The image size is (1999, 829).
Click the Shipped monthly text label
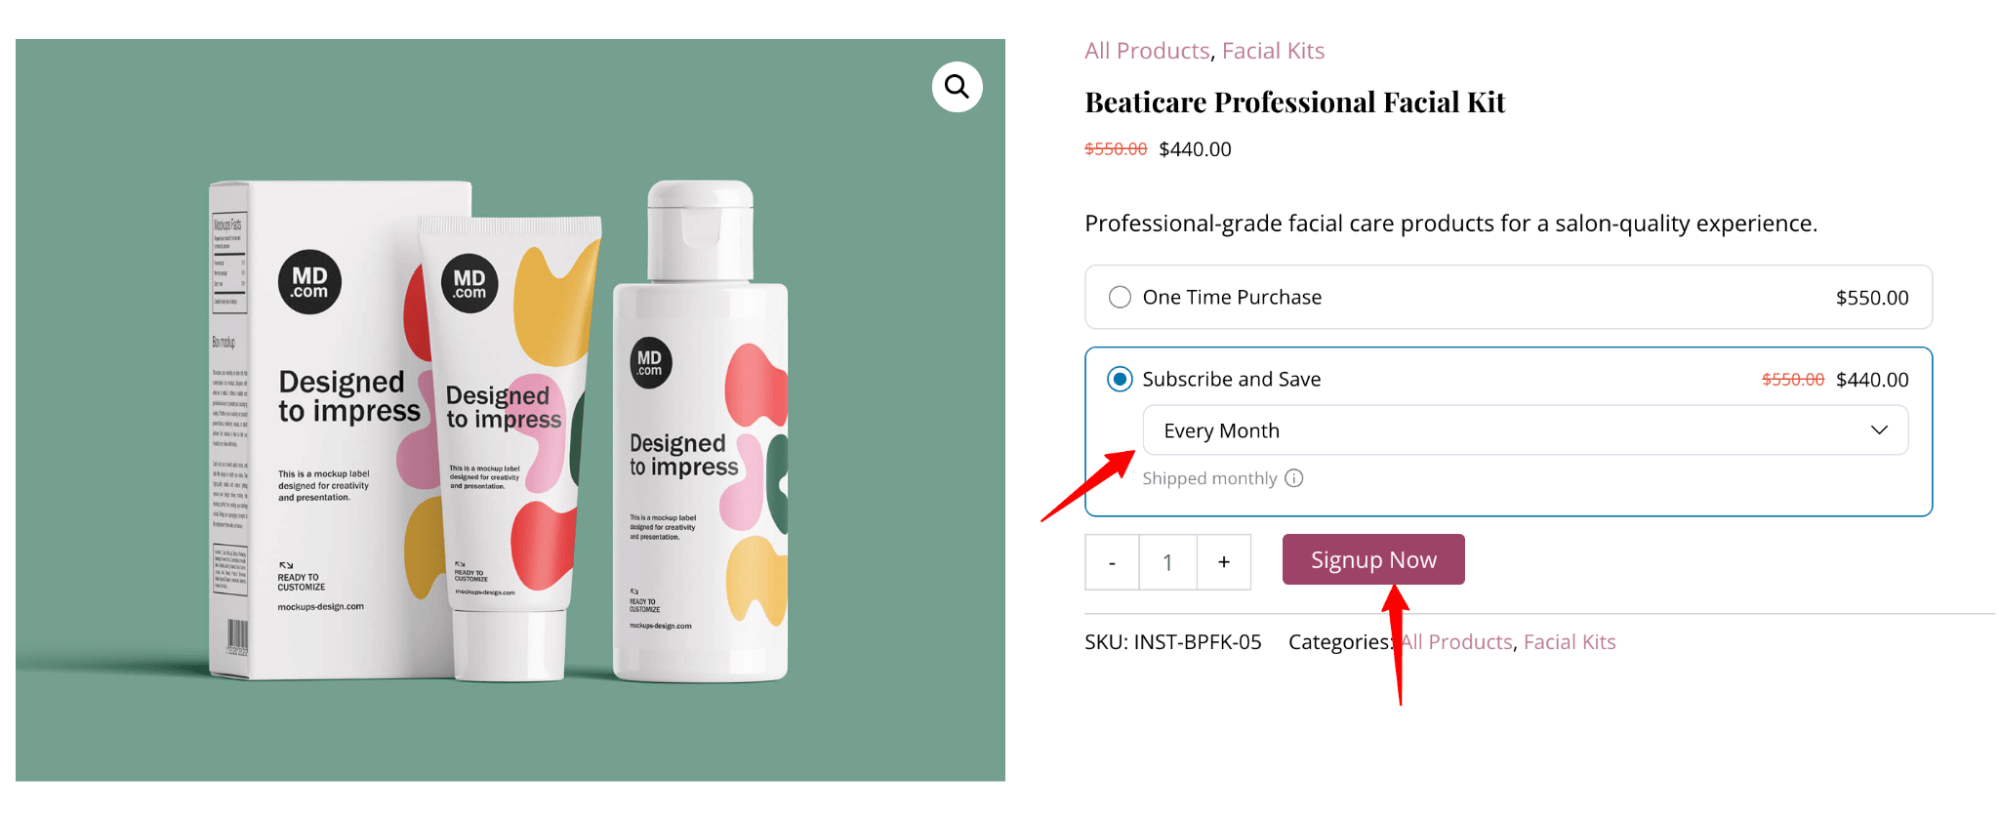tap(1209, 478)
